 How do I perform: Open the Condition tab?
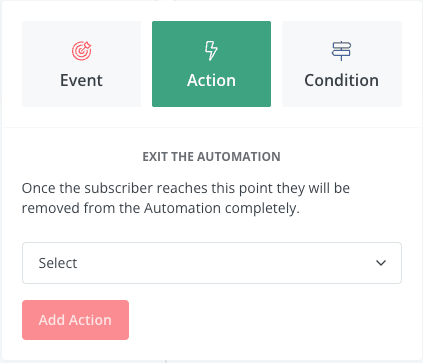[x=342, y=64]
